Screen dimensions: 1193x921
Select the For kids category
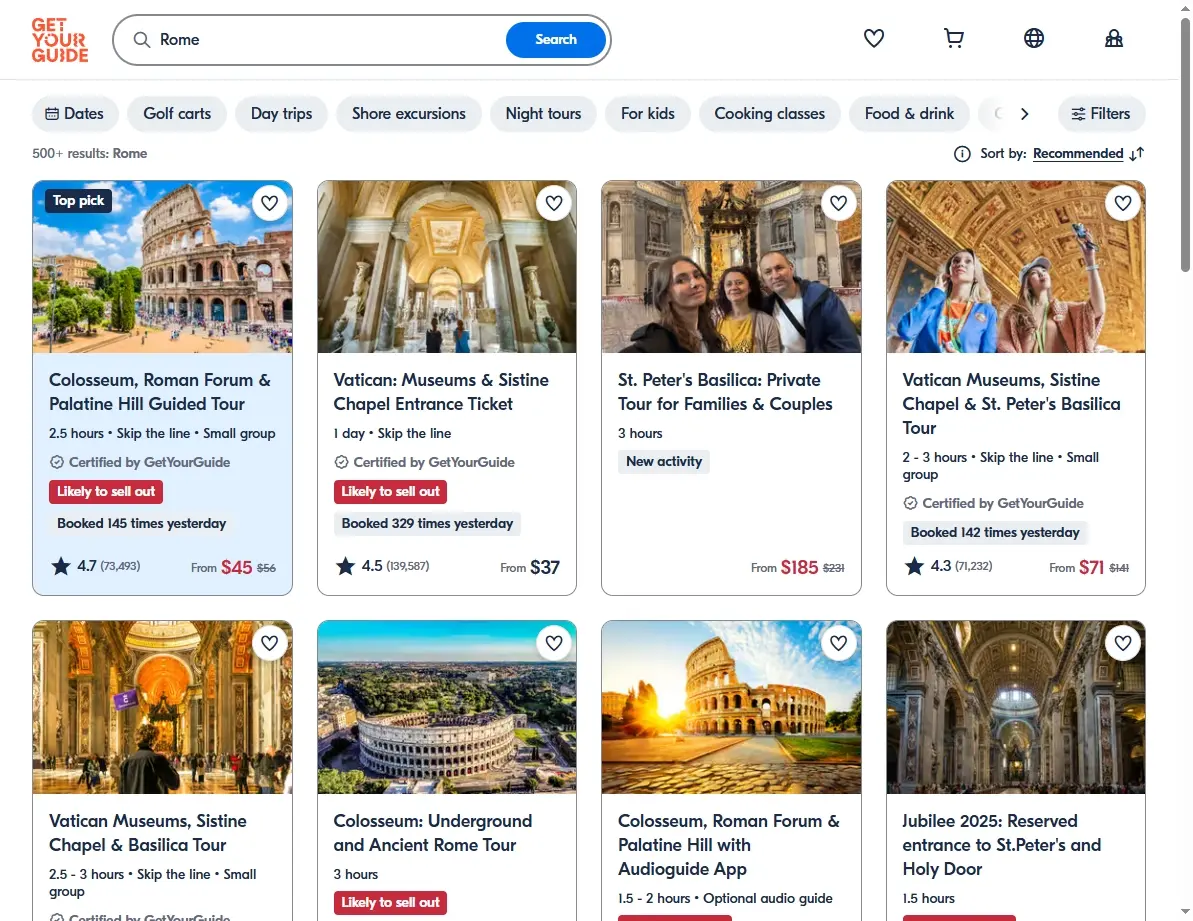(647, 114)
